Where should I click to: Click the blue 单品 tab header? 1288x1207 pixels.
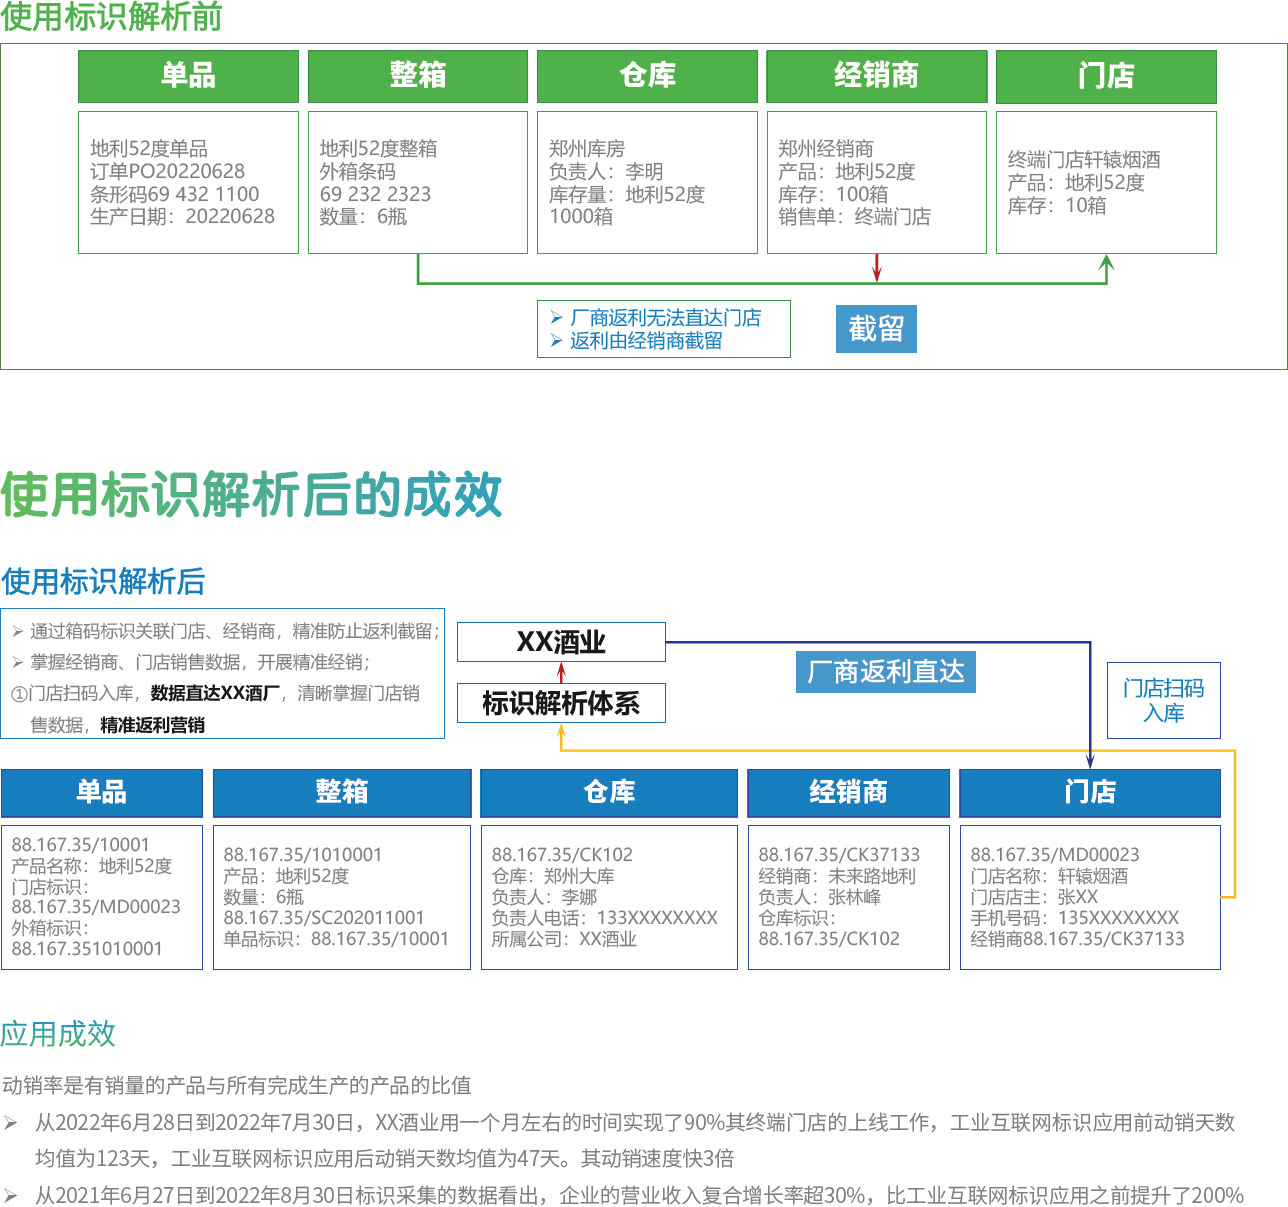point(102,792)
